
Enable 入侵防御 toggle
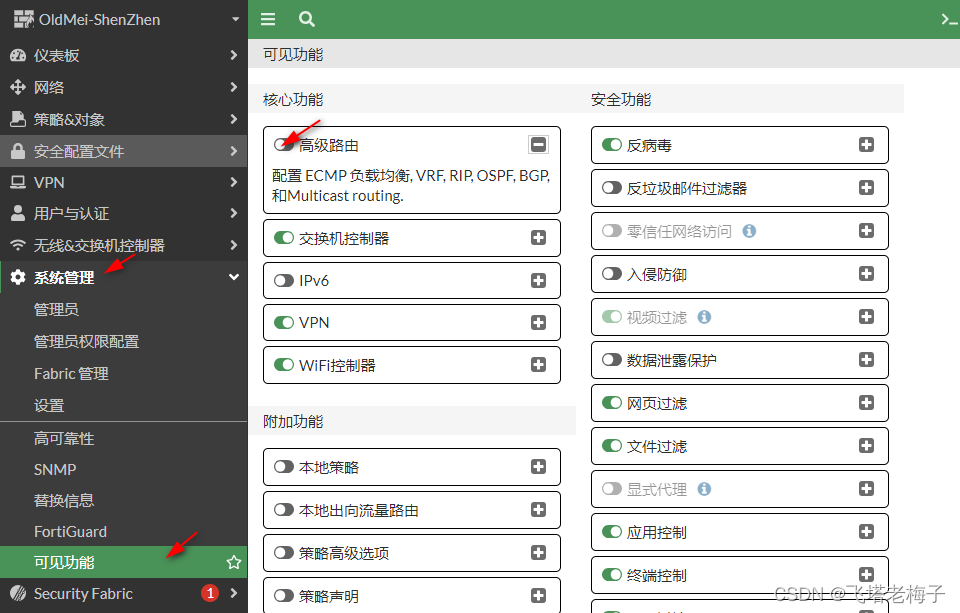point(612,274)
